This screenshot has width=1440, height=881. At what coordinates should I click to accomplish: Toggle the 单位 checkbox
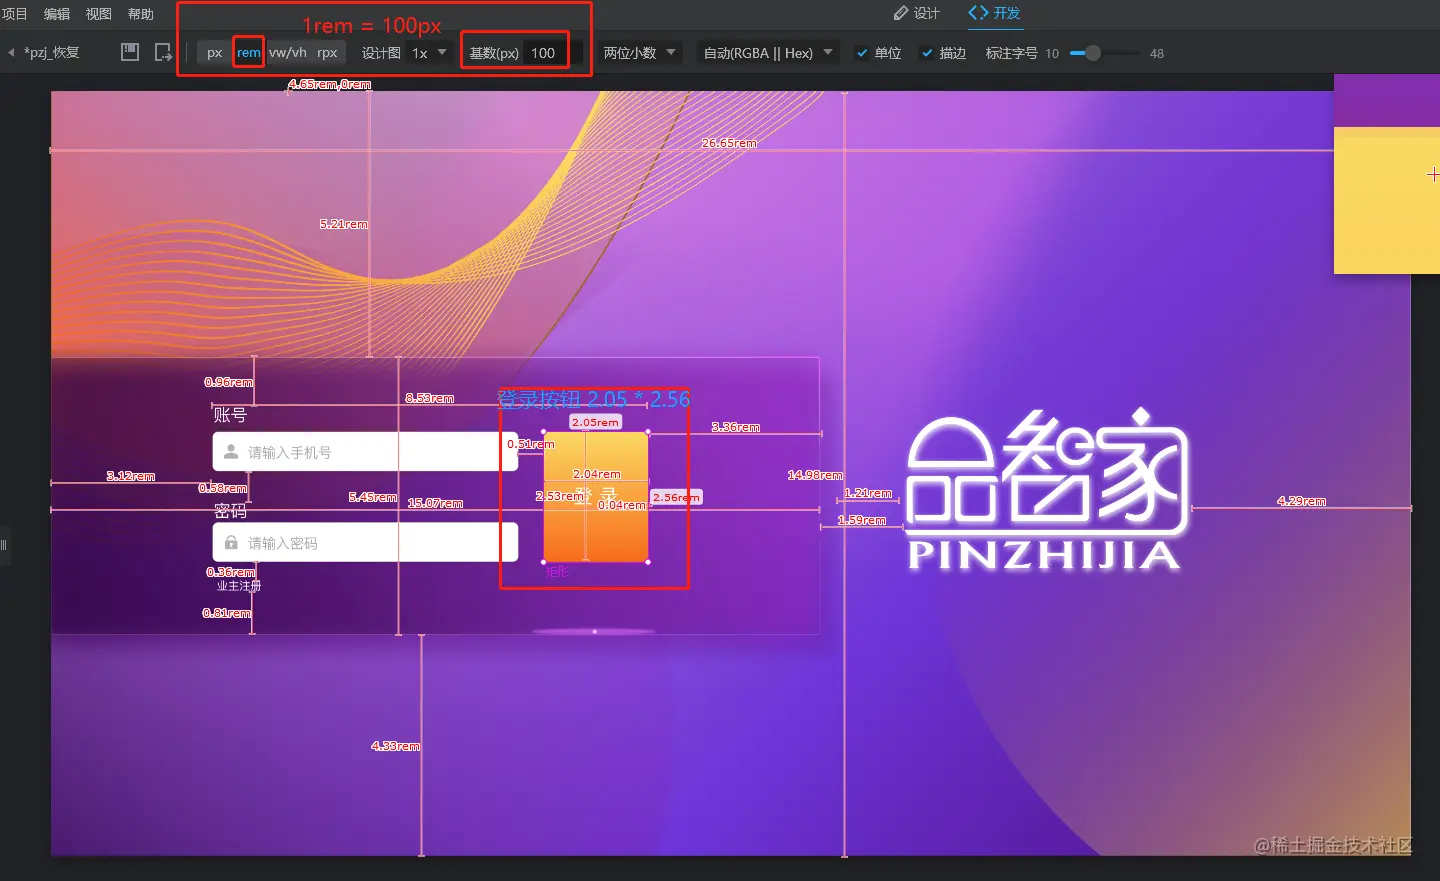coord(862,53)
